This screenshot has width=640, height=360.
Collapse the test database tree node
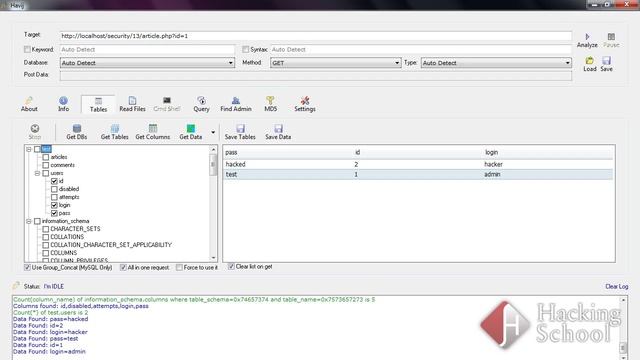coord(29,149)
